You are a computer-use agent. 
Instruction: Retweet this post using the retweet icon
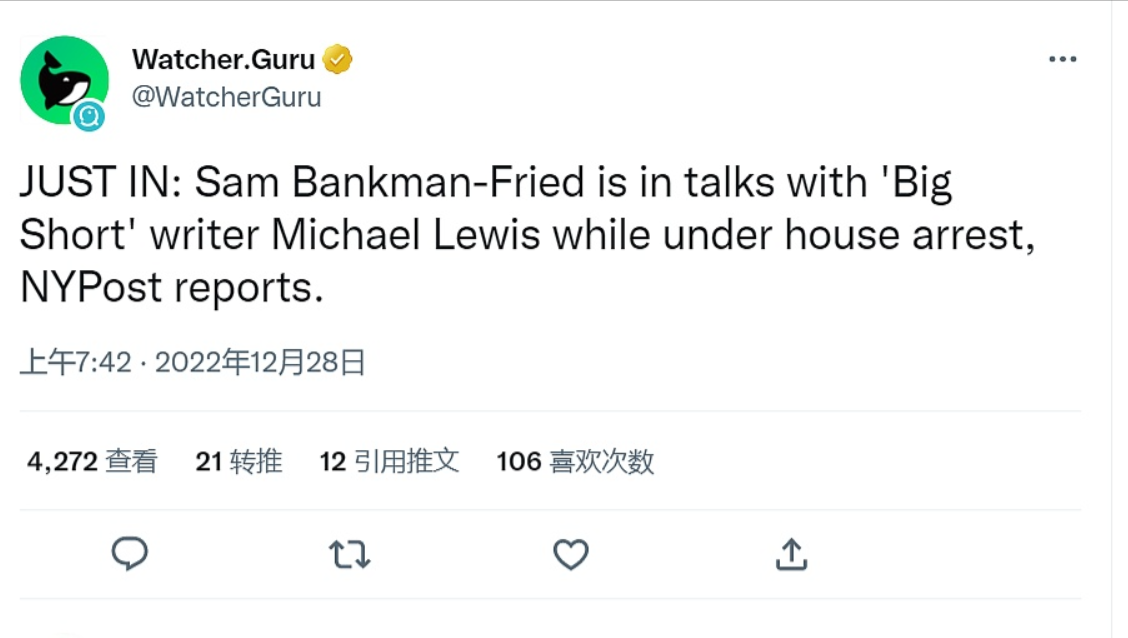350,553
